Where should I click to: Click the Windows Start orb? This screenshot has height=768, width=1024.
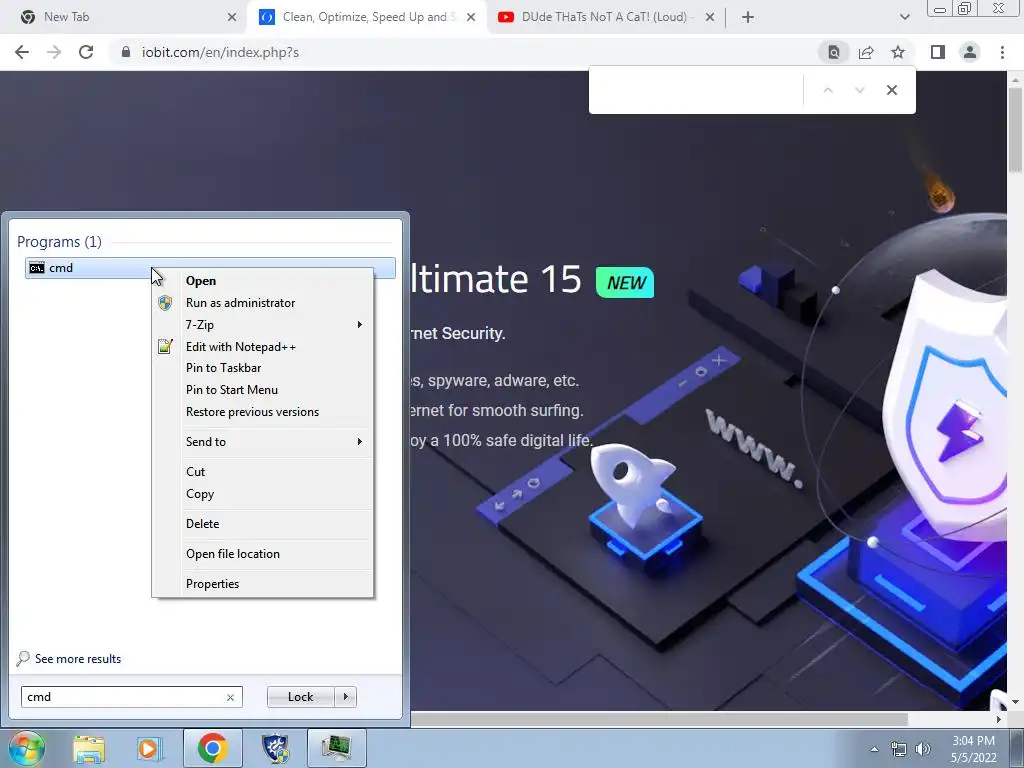click(27, 748)
